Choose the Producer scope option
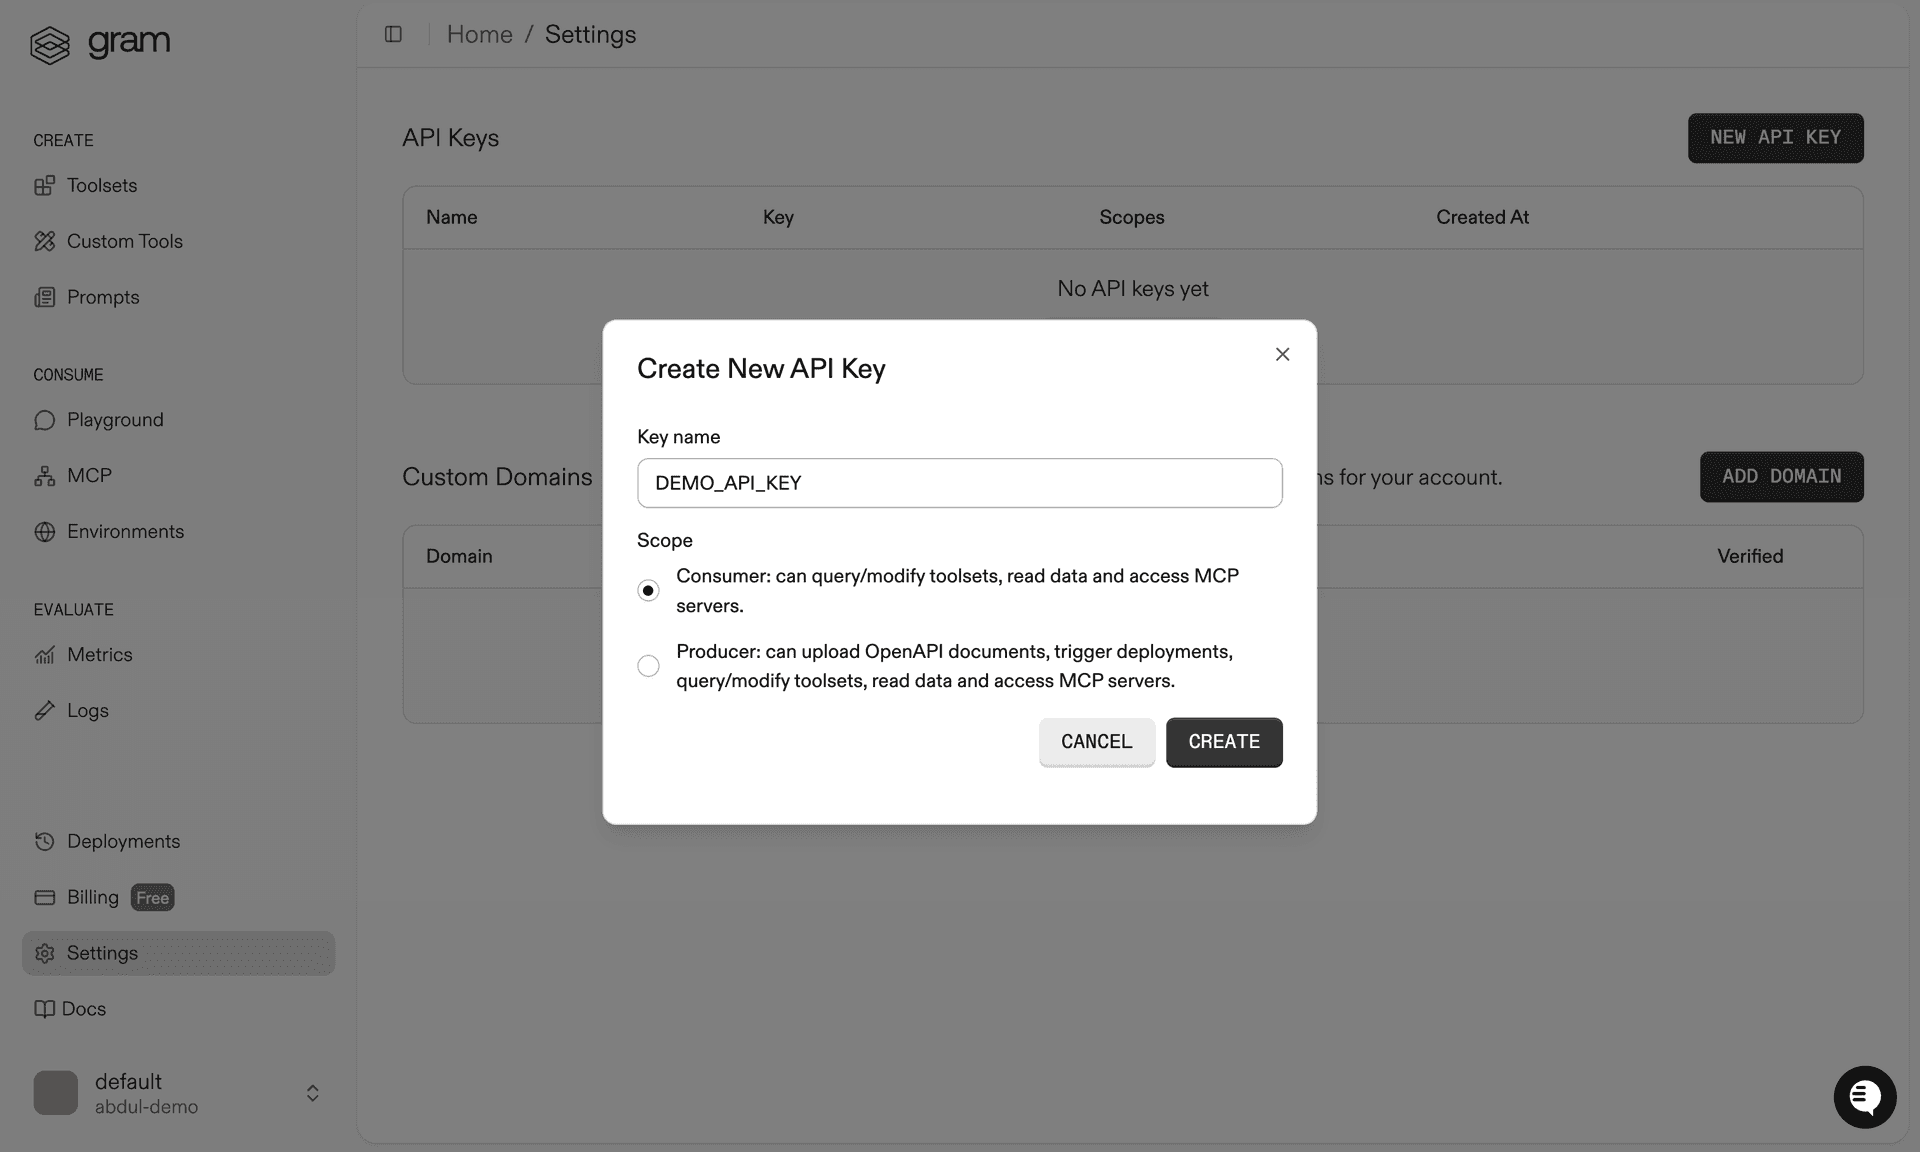Screen dimensions: 1920x1152 [x=648, y=666]
